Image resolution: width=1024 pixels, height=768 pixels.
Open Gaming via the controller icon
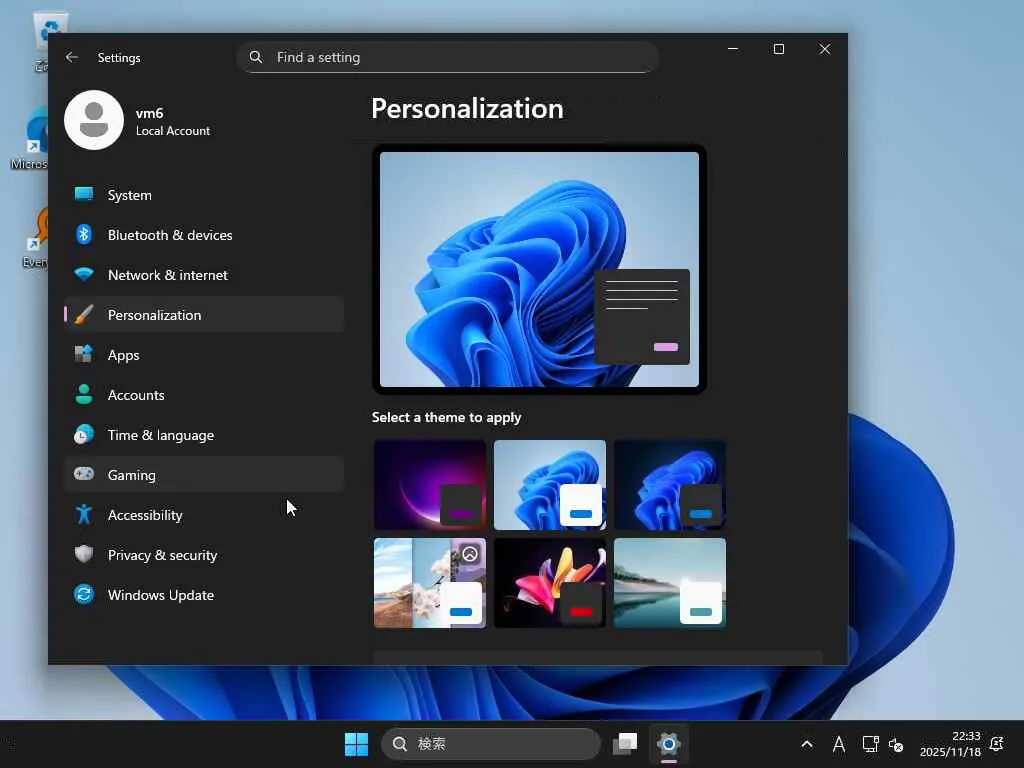[x=84, y=475]
